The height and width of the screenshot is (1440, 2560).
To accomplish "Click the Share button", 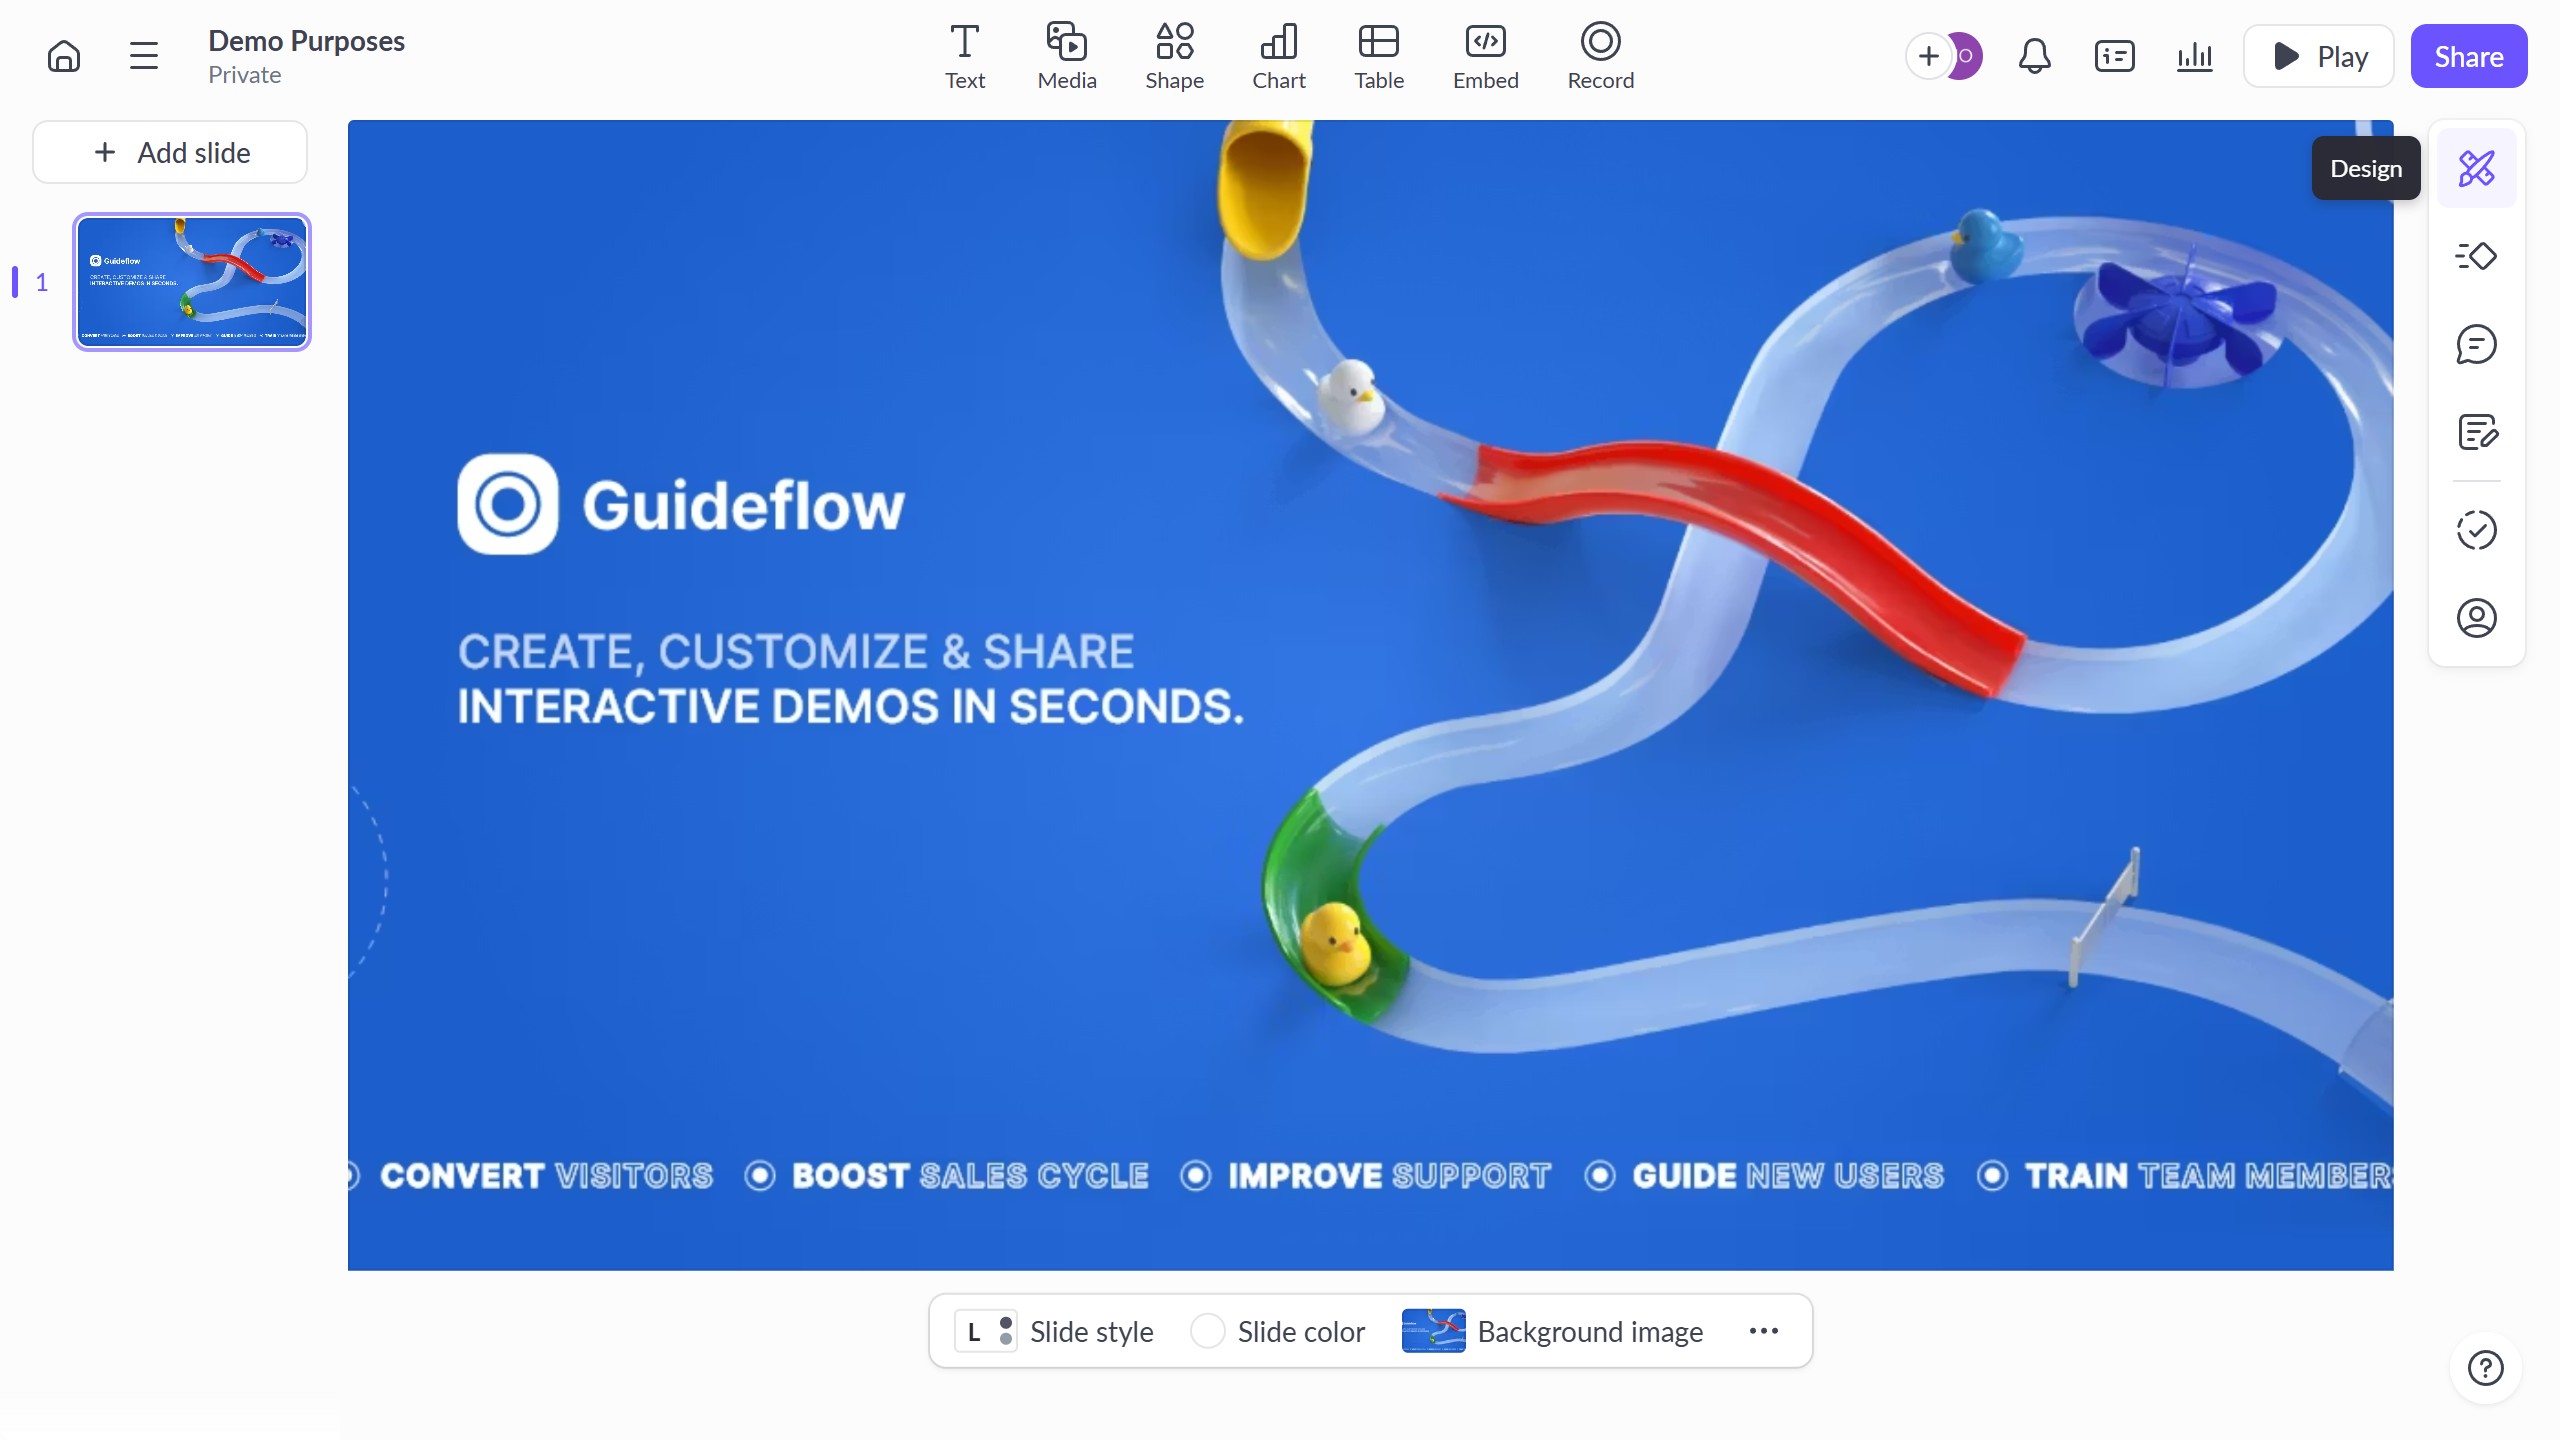I will [2468, 56].
